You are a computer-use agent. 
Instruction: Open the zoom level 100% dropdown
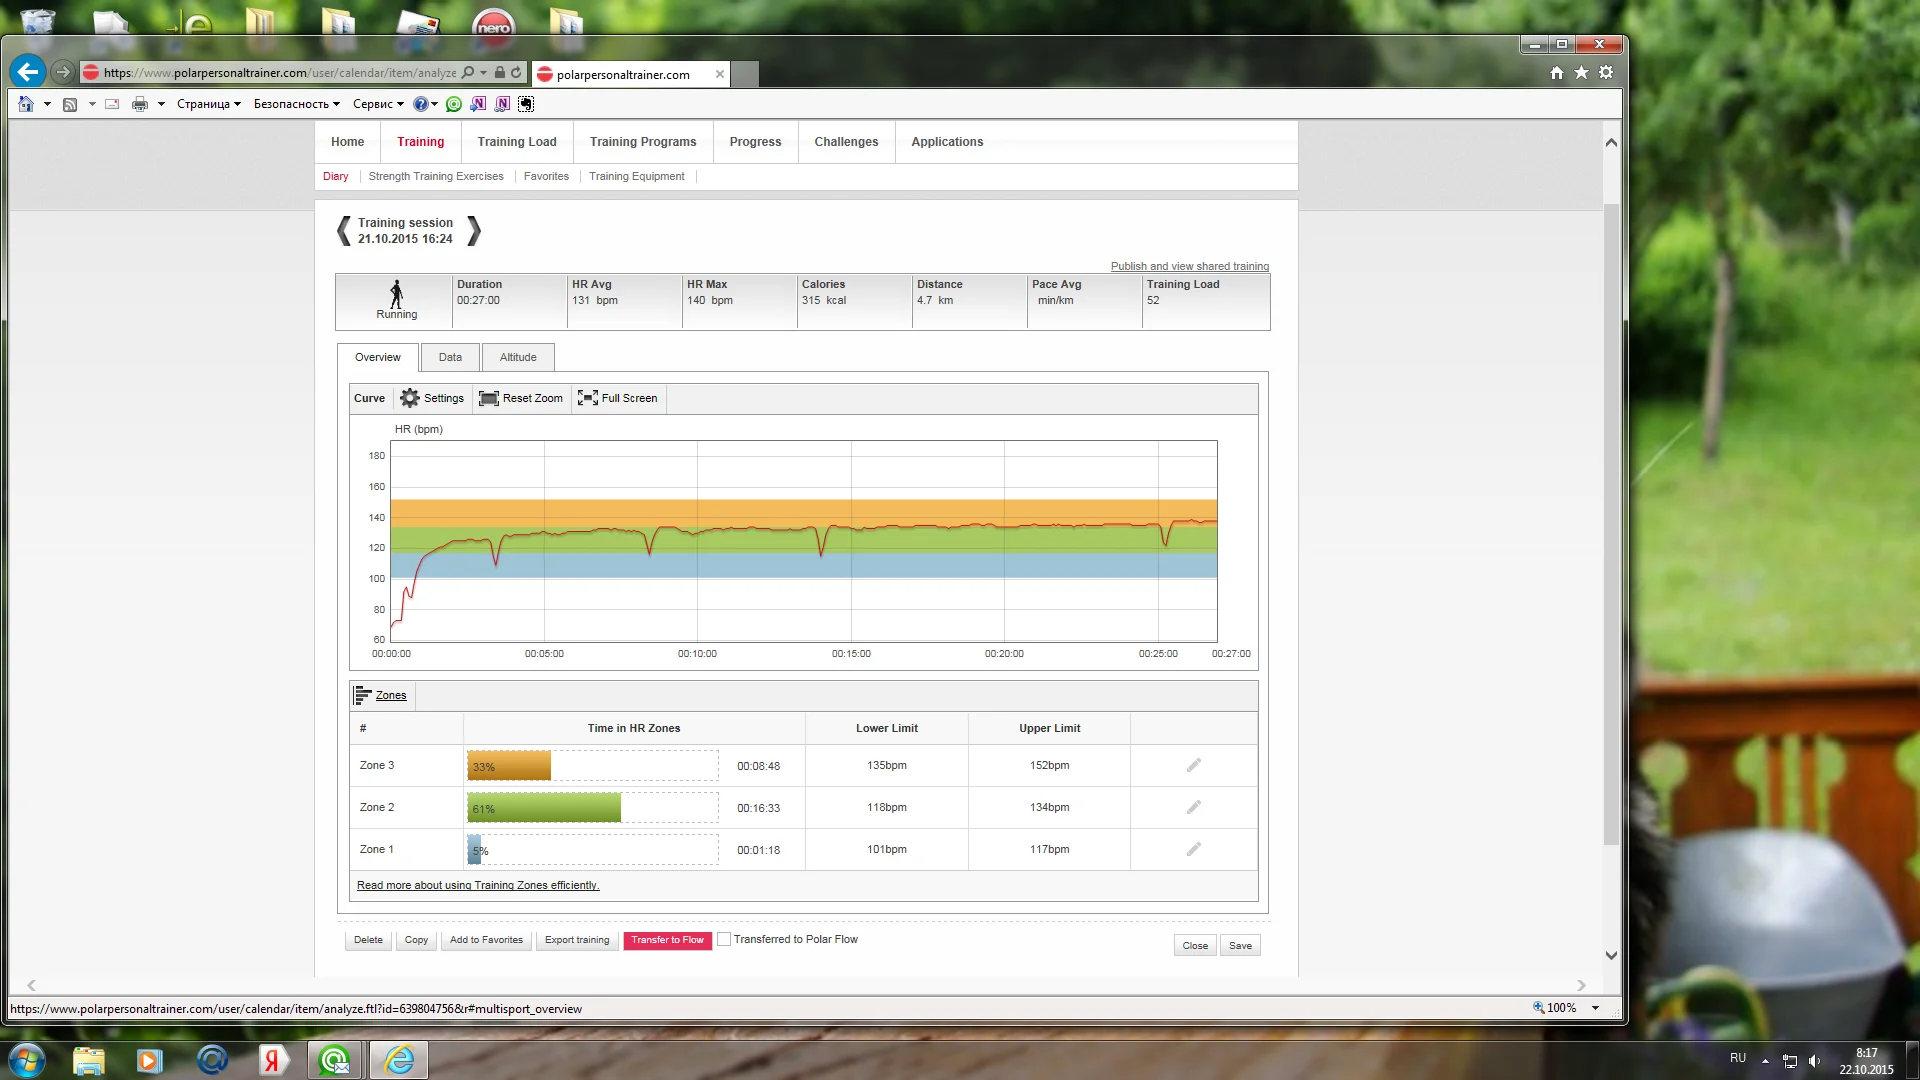[1595, 1008]
